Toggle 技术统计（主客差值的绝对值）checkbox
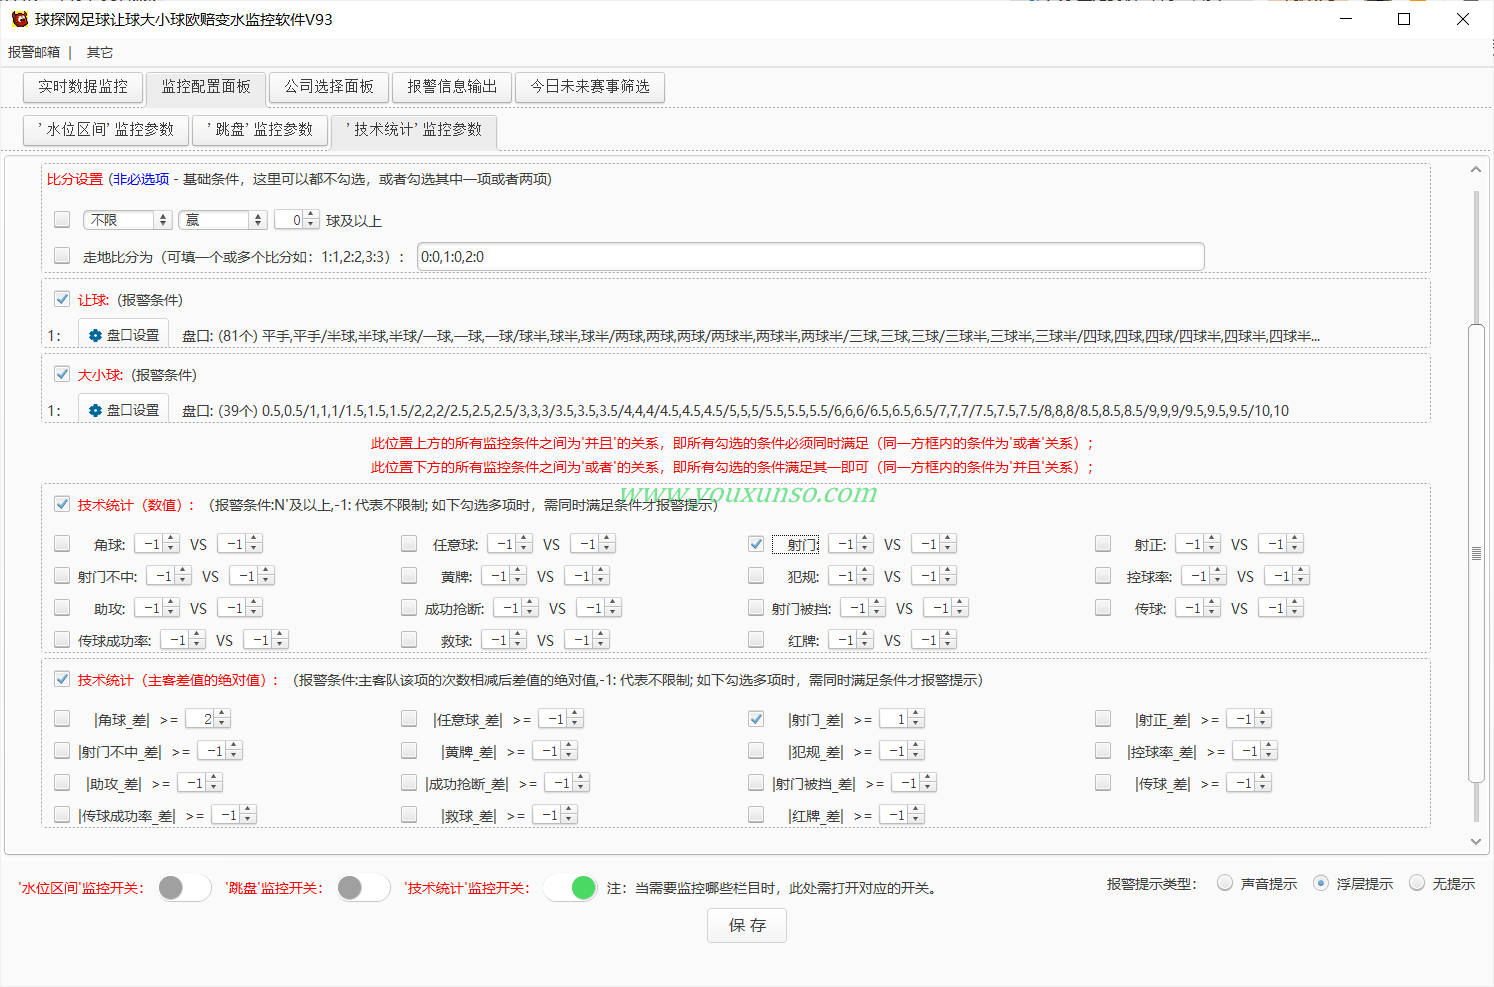This screenshot has width=1494, height=987. pos(62,679)
